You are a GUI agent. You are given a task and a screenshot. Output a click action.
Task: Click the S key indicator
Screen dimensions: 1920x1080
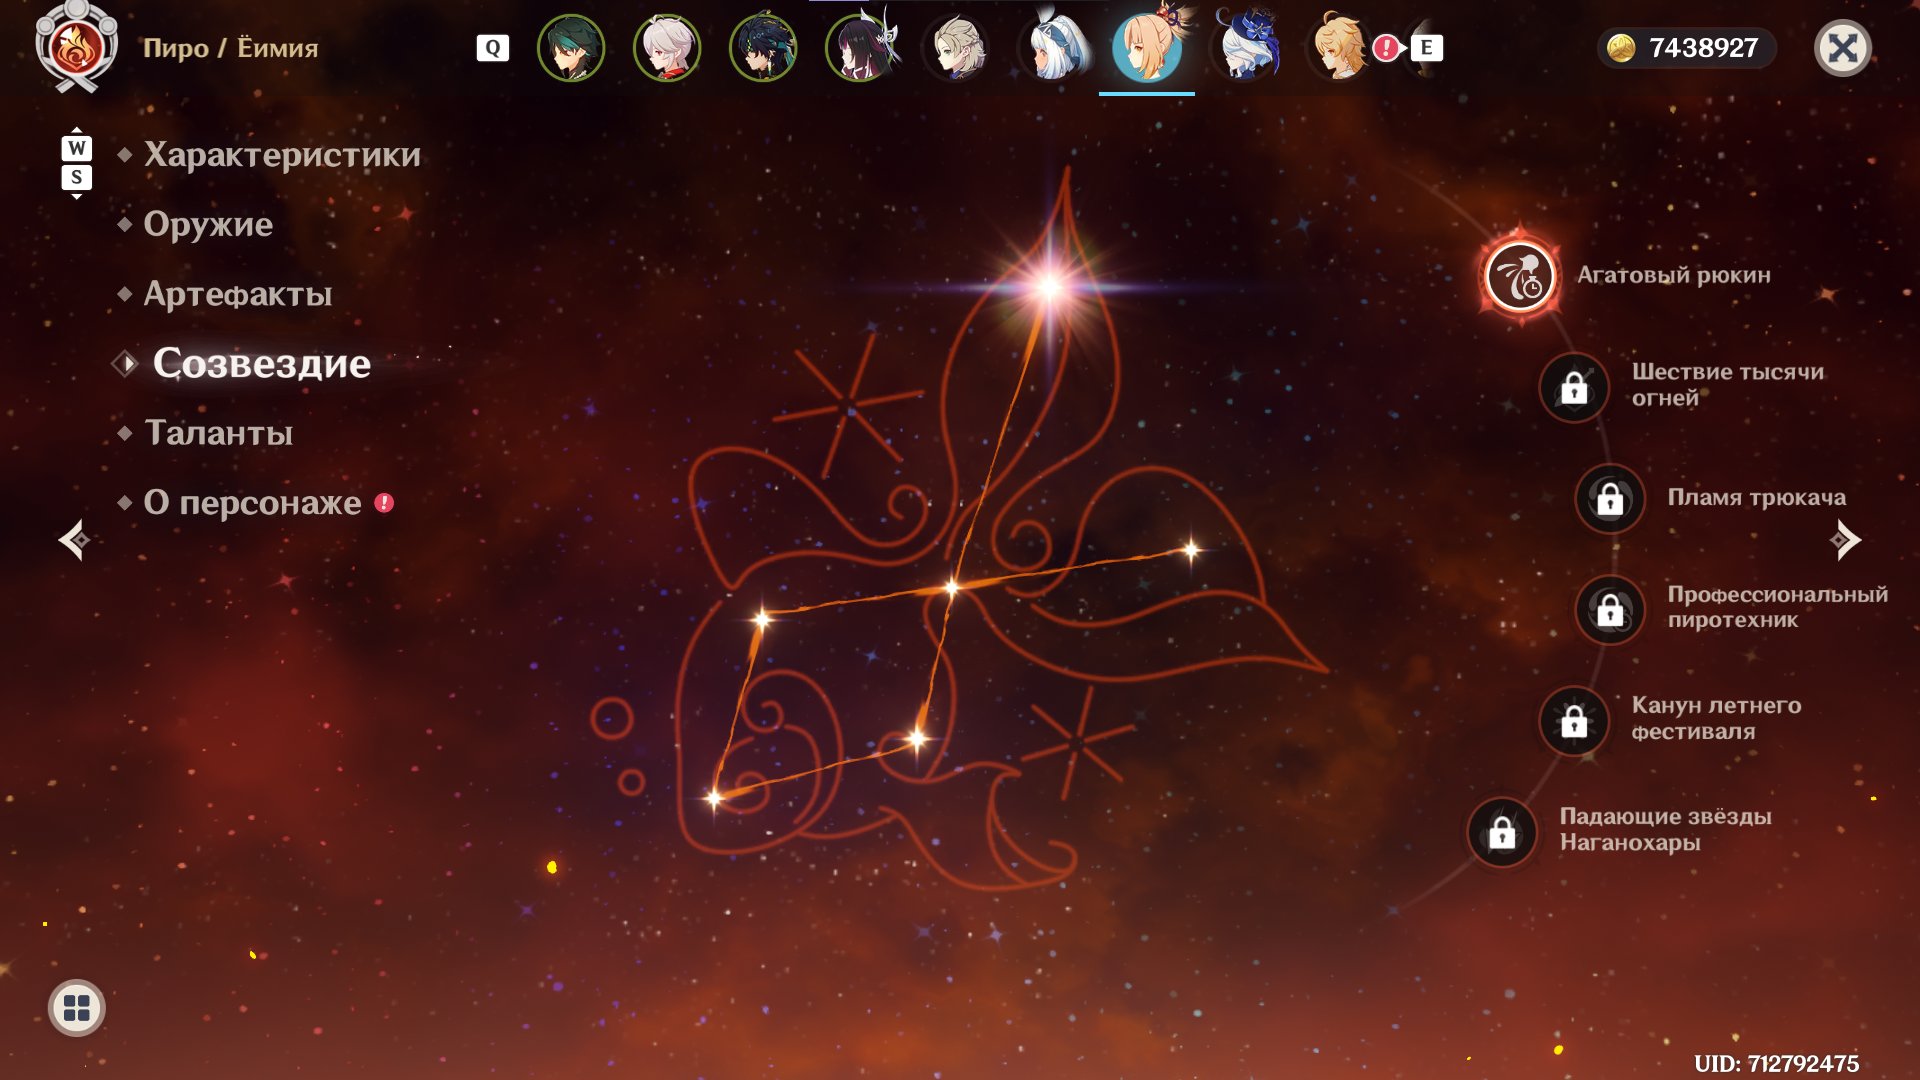coord(77,177)
